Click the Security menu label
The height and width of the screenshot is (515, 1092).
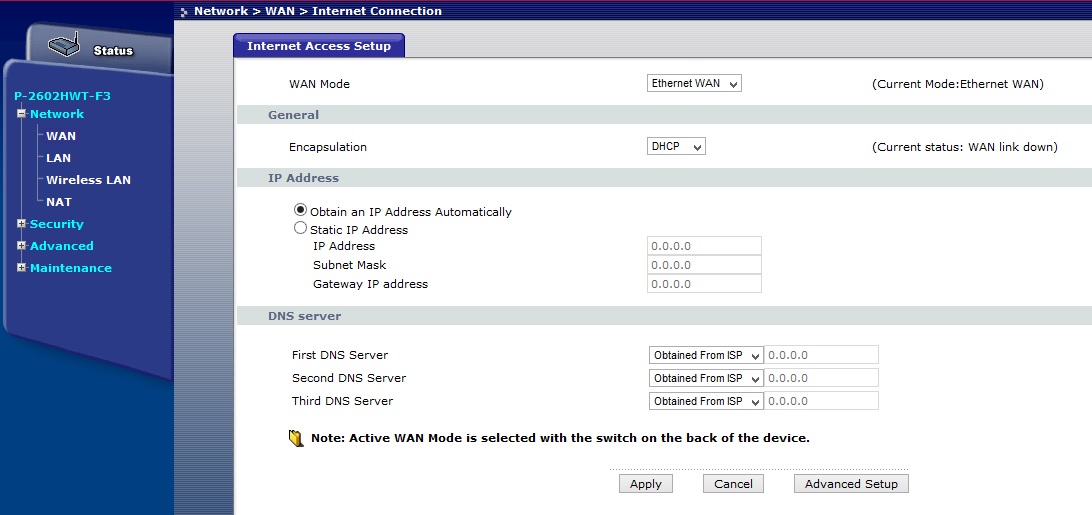click(56, 224)
